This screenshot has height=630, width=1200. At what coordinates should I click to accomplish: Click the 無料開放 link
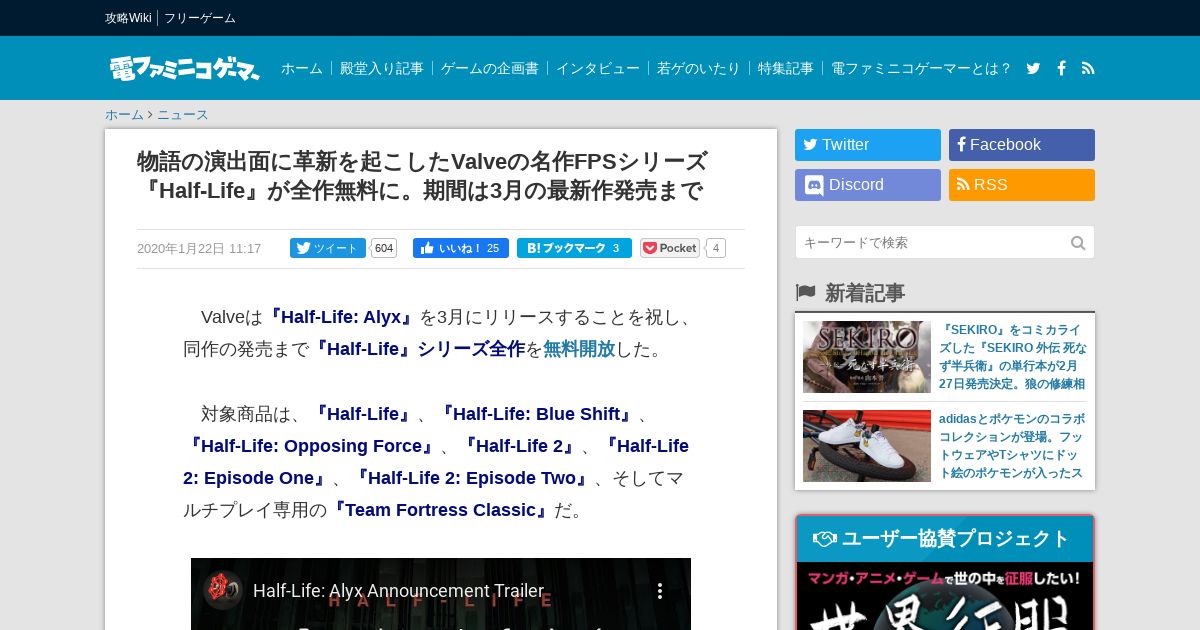[x=579, y=349]
